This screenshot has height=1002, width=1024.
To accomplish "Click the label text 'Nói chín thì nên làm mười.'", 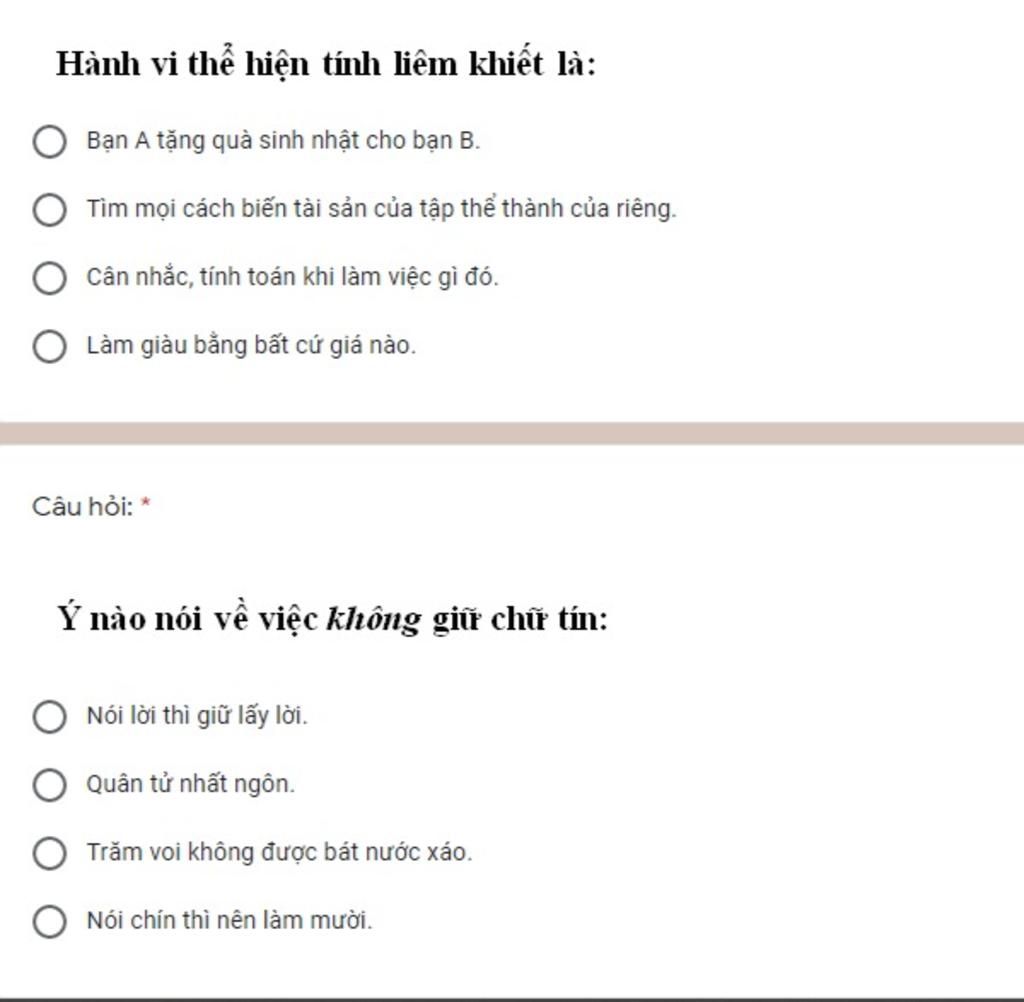I will click(229, 920).
